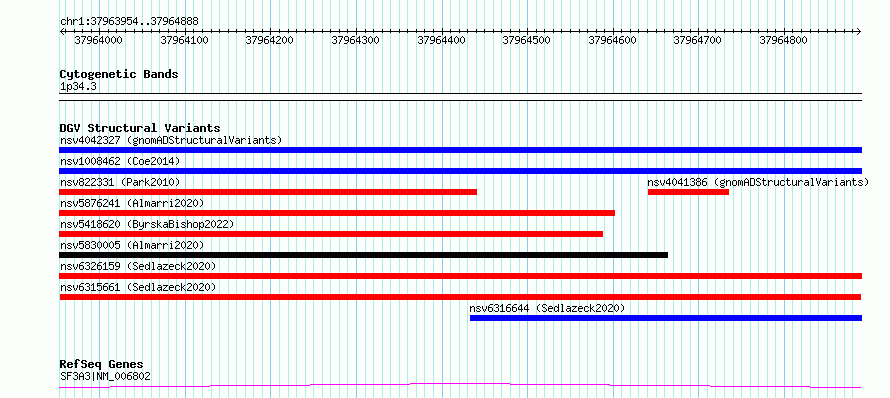The image size is (890, 398).
Task: Click ruler tick label 37964500
Action: pos(527,40)
